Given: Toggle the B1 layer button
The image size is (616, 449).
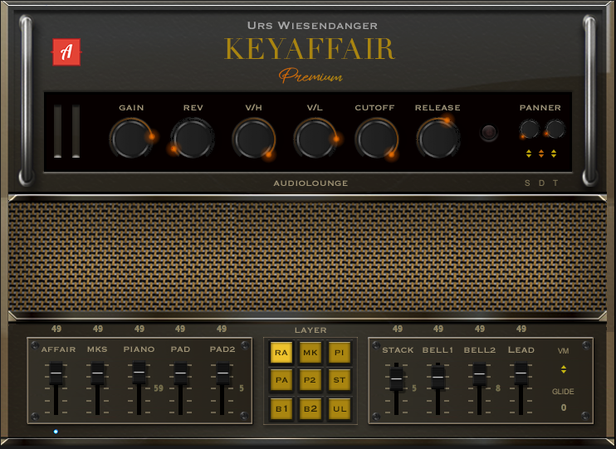Looking at the screenshot, I should [281, 409].
